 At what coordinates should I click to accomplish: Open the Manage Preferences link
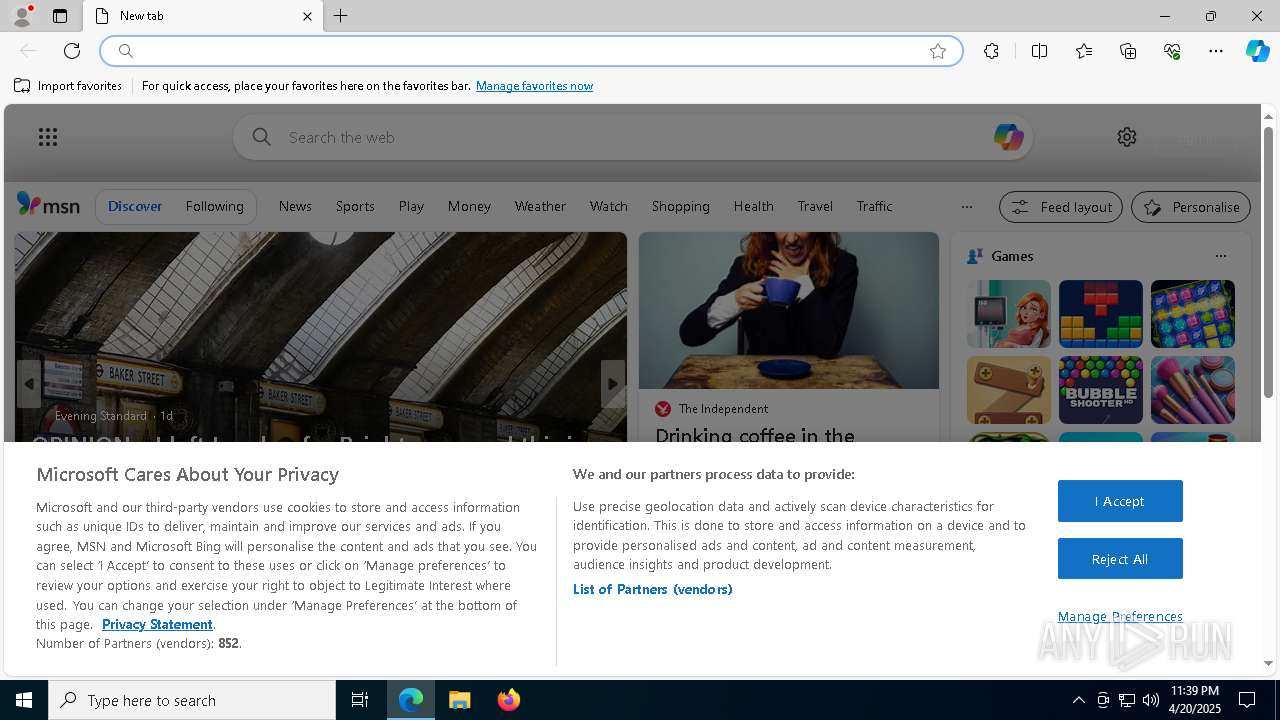pyautogui.click(x=1120, y=616)
